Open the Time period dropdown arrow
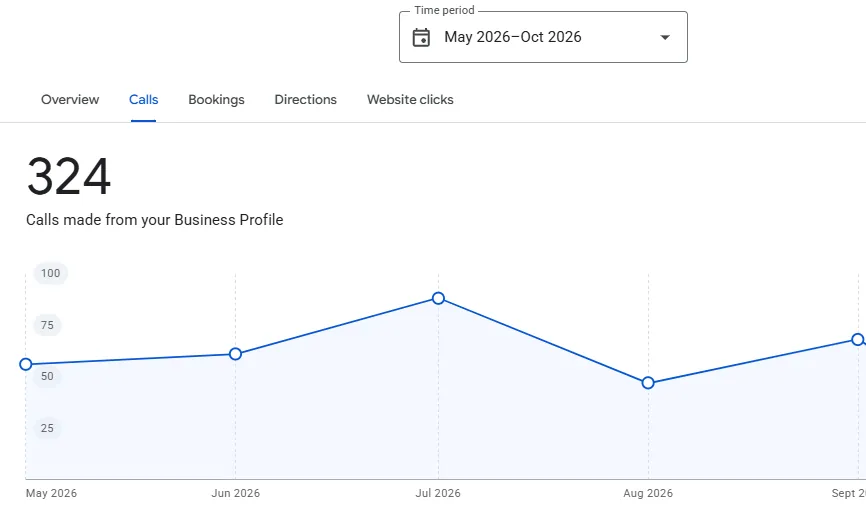Viewport: 866px width, 523px height. [x=665, y=38]
